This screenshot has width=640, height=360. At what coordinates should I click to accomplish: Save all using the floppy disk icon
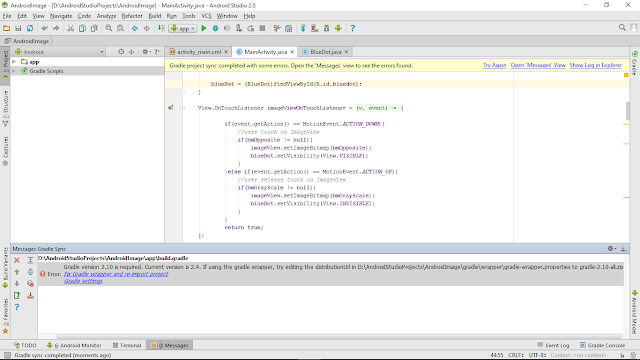click(18, 28)
